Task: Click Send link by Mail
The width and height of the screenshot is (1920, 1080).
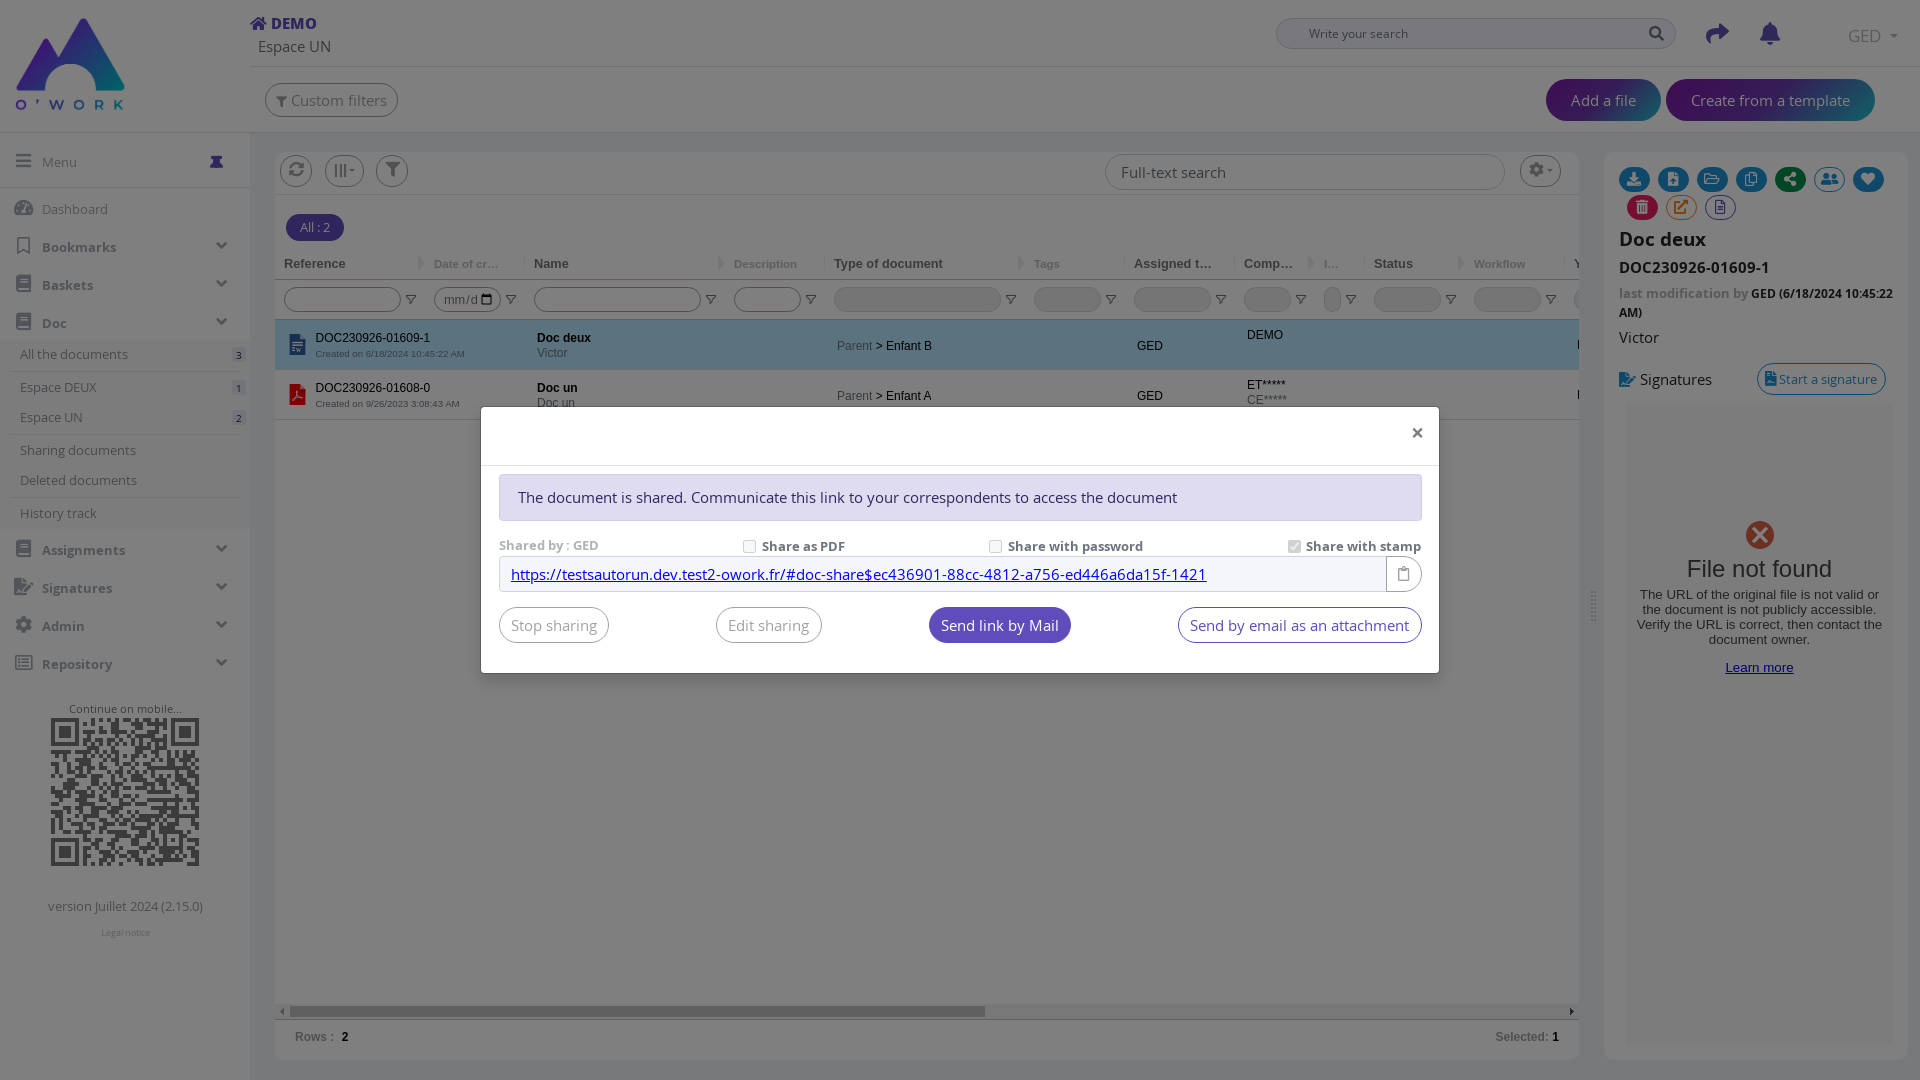Action: [999, 626]
